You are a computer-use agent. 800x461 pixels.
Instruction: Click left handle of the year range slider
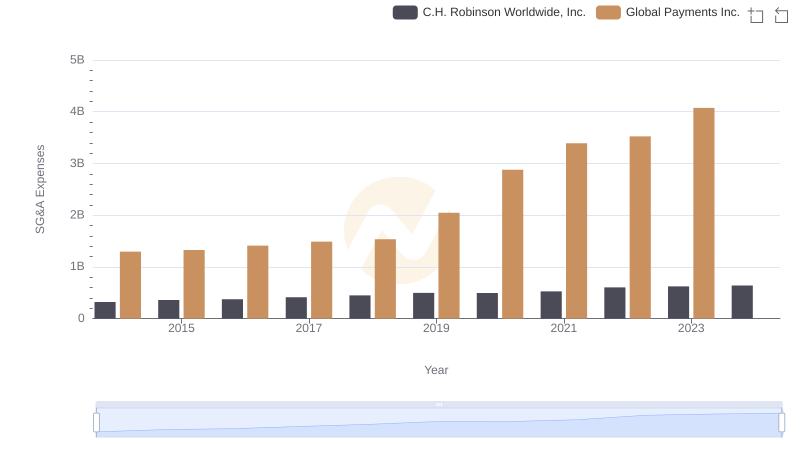96,422
